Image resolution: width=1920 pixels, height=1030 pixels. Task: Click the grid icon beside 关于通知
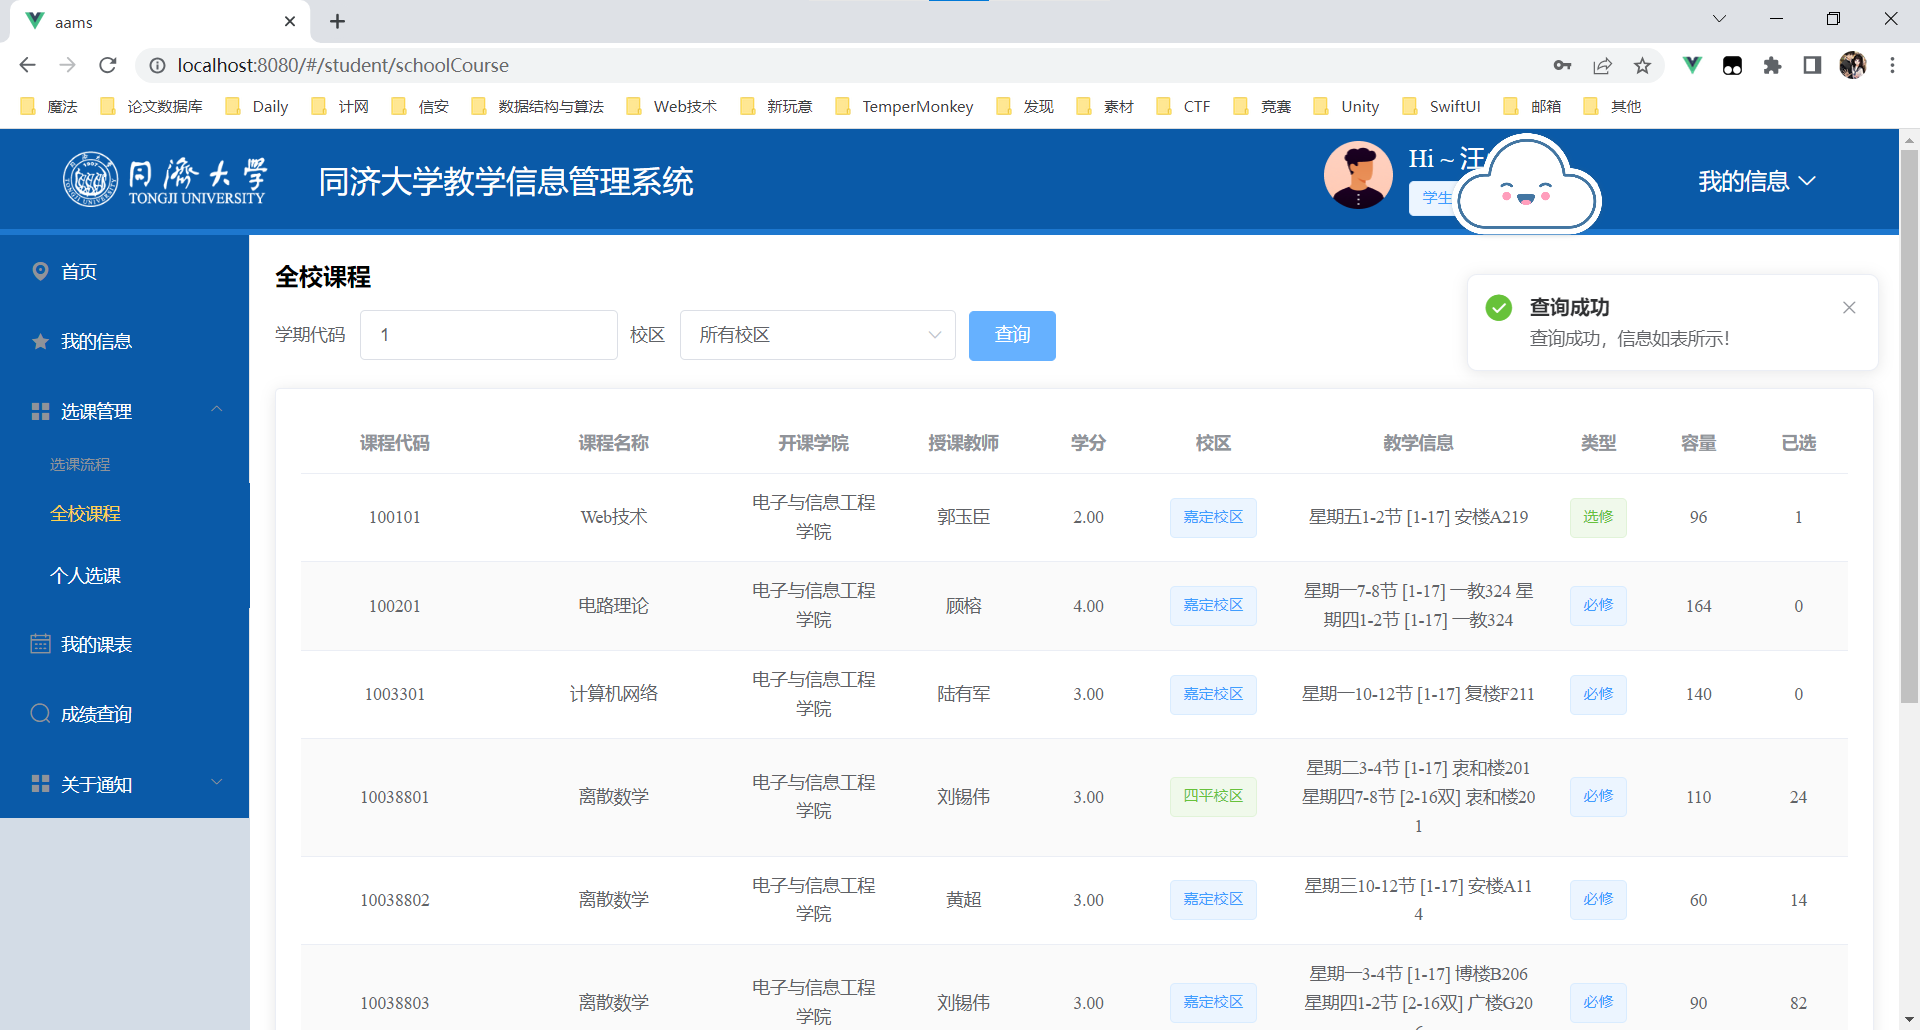pos(40,784)
